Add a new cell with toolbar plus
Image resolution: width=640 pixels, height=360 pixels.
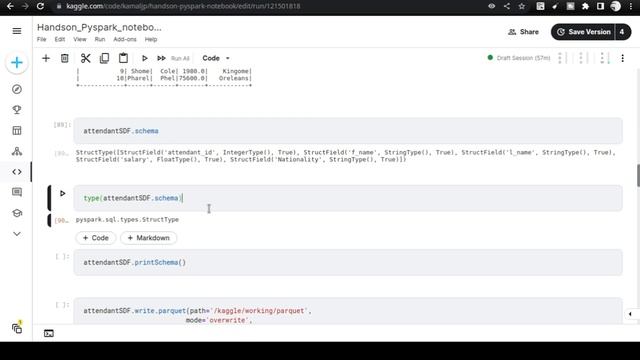click(46, 58)
